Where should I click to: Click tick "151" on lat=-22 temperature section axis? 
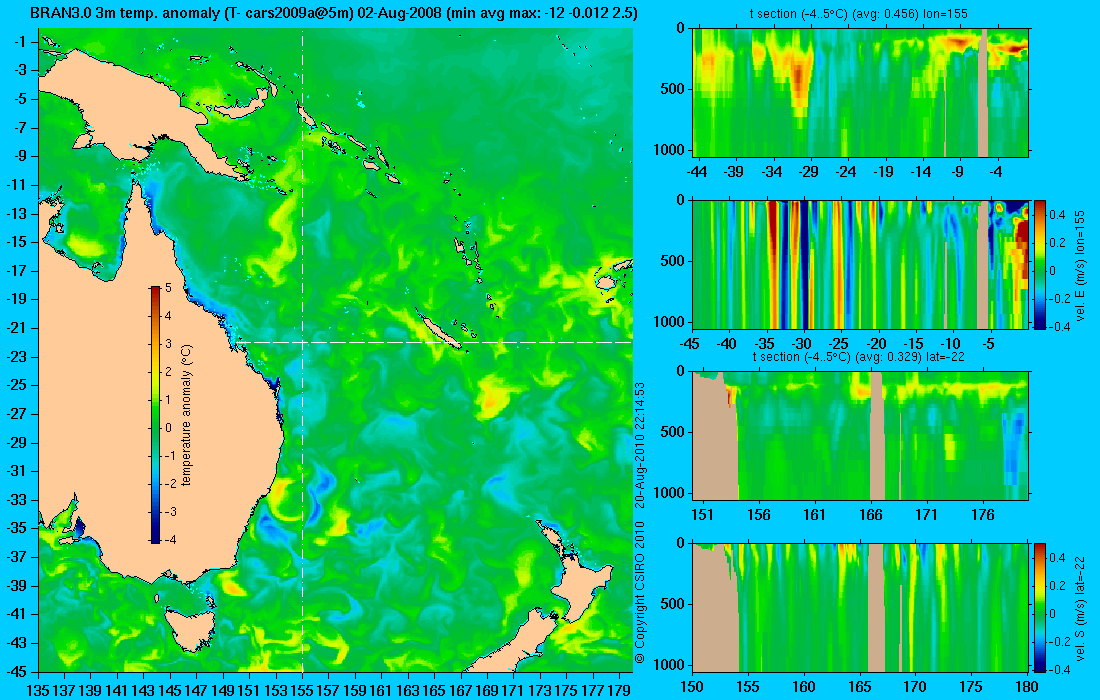point(702,516)
